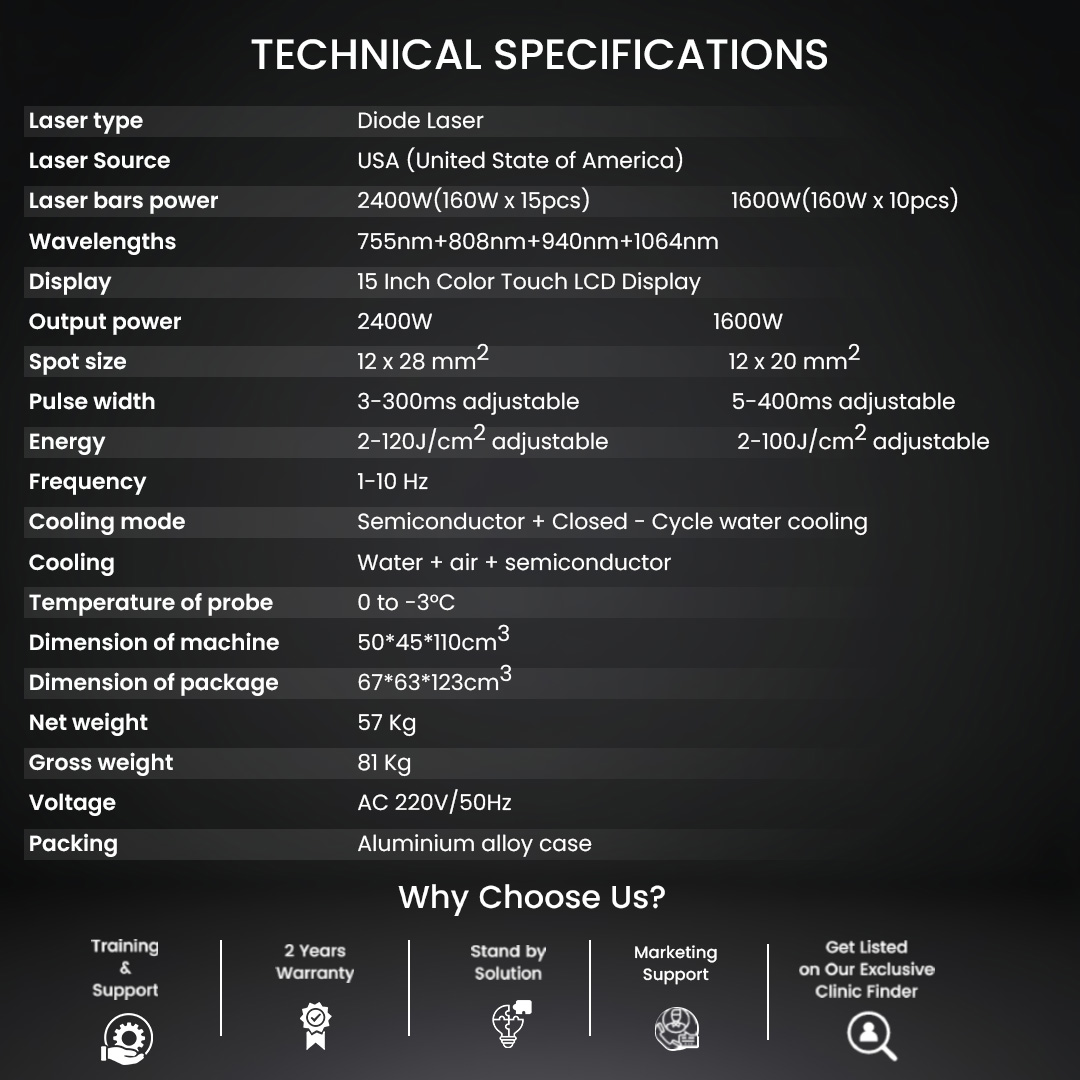
Task: Select the "Laser type" row label
Action: point(86,121)
